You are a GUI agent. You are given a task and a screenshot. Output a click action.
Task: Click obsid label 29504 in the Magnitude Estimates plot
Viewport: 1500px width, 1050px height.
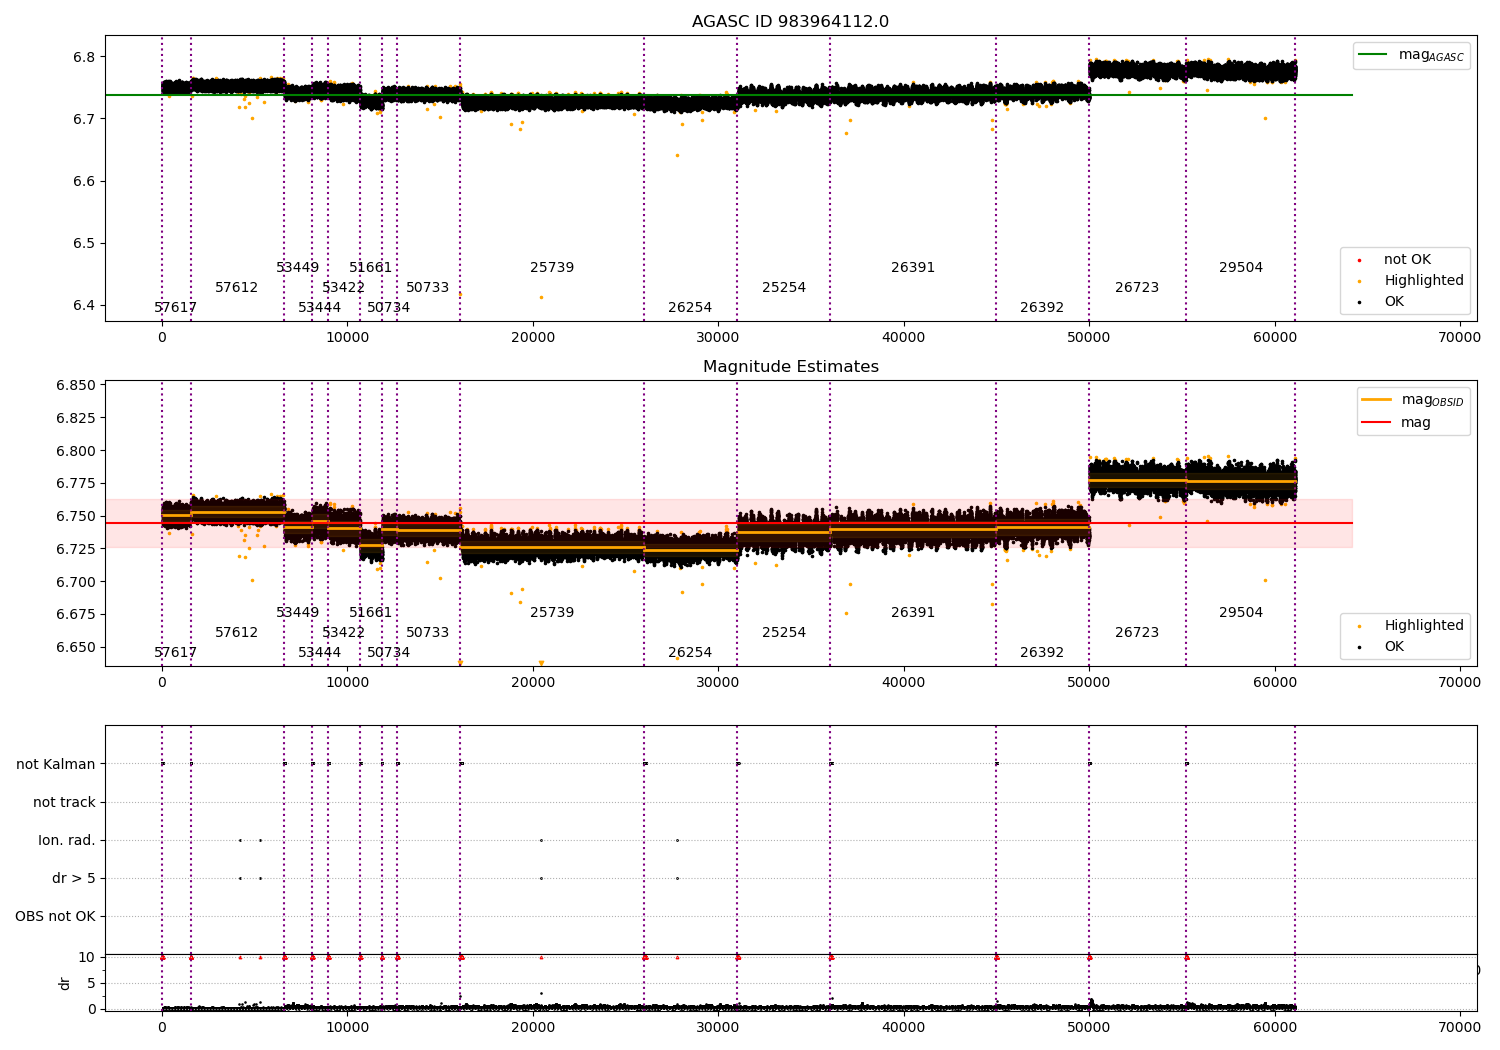tap(1241, 613)
